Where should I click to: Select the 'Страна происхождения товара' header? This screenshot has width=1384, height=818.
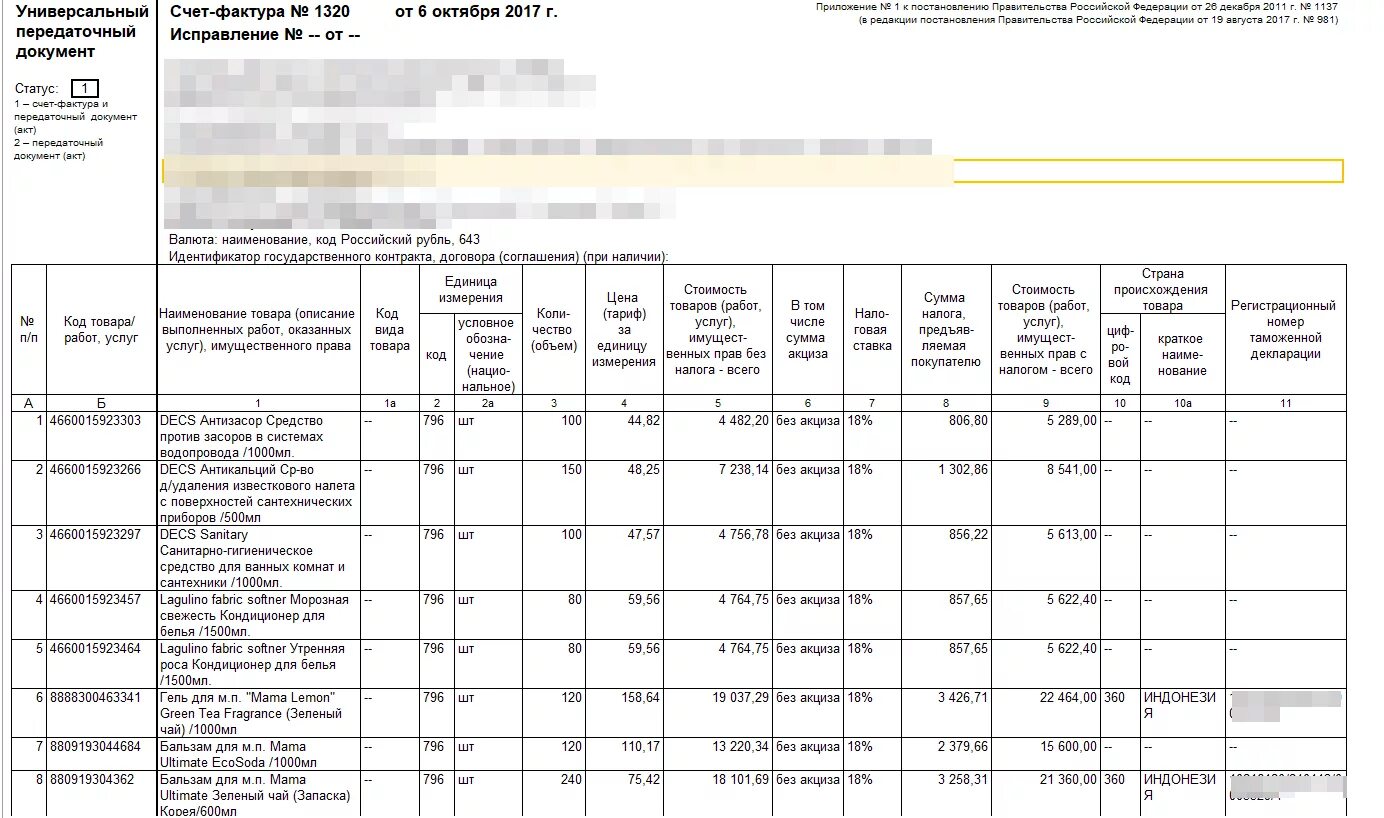click(1163, 290)
